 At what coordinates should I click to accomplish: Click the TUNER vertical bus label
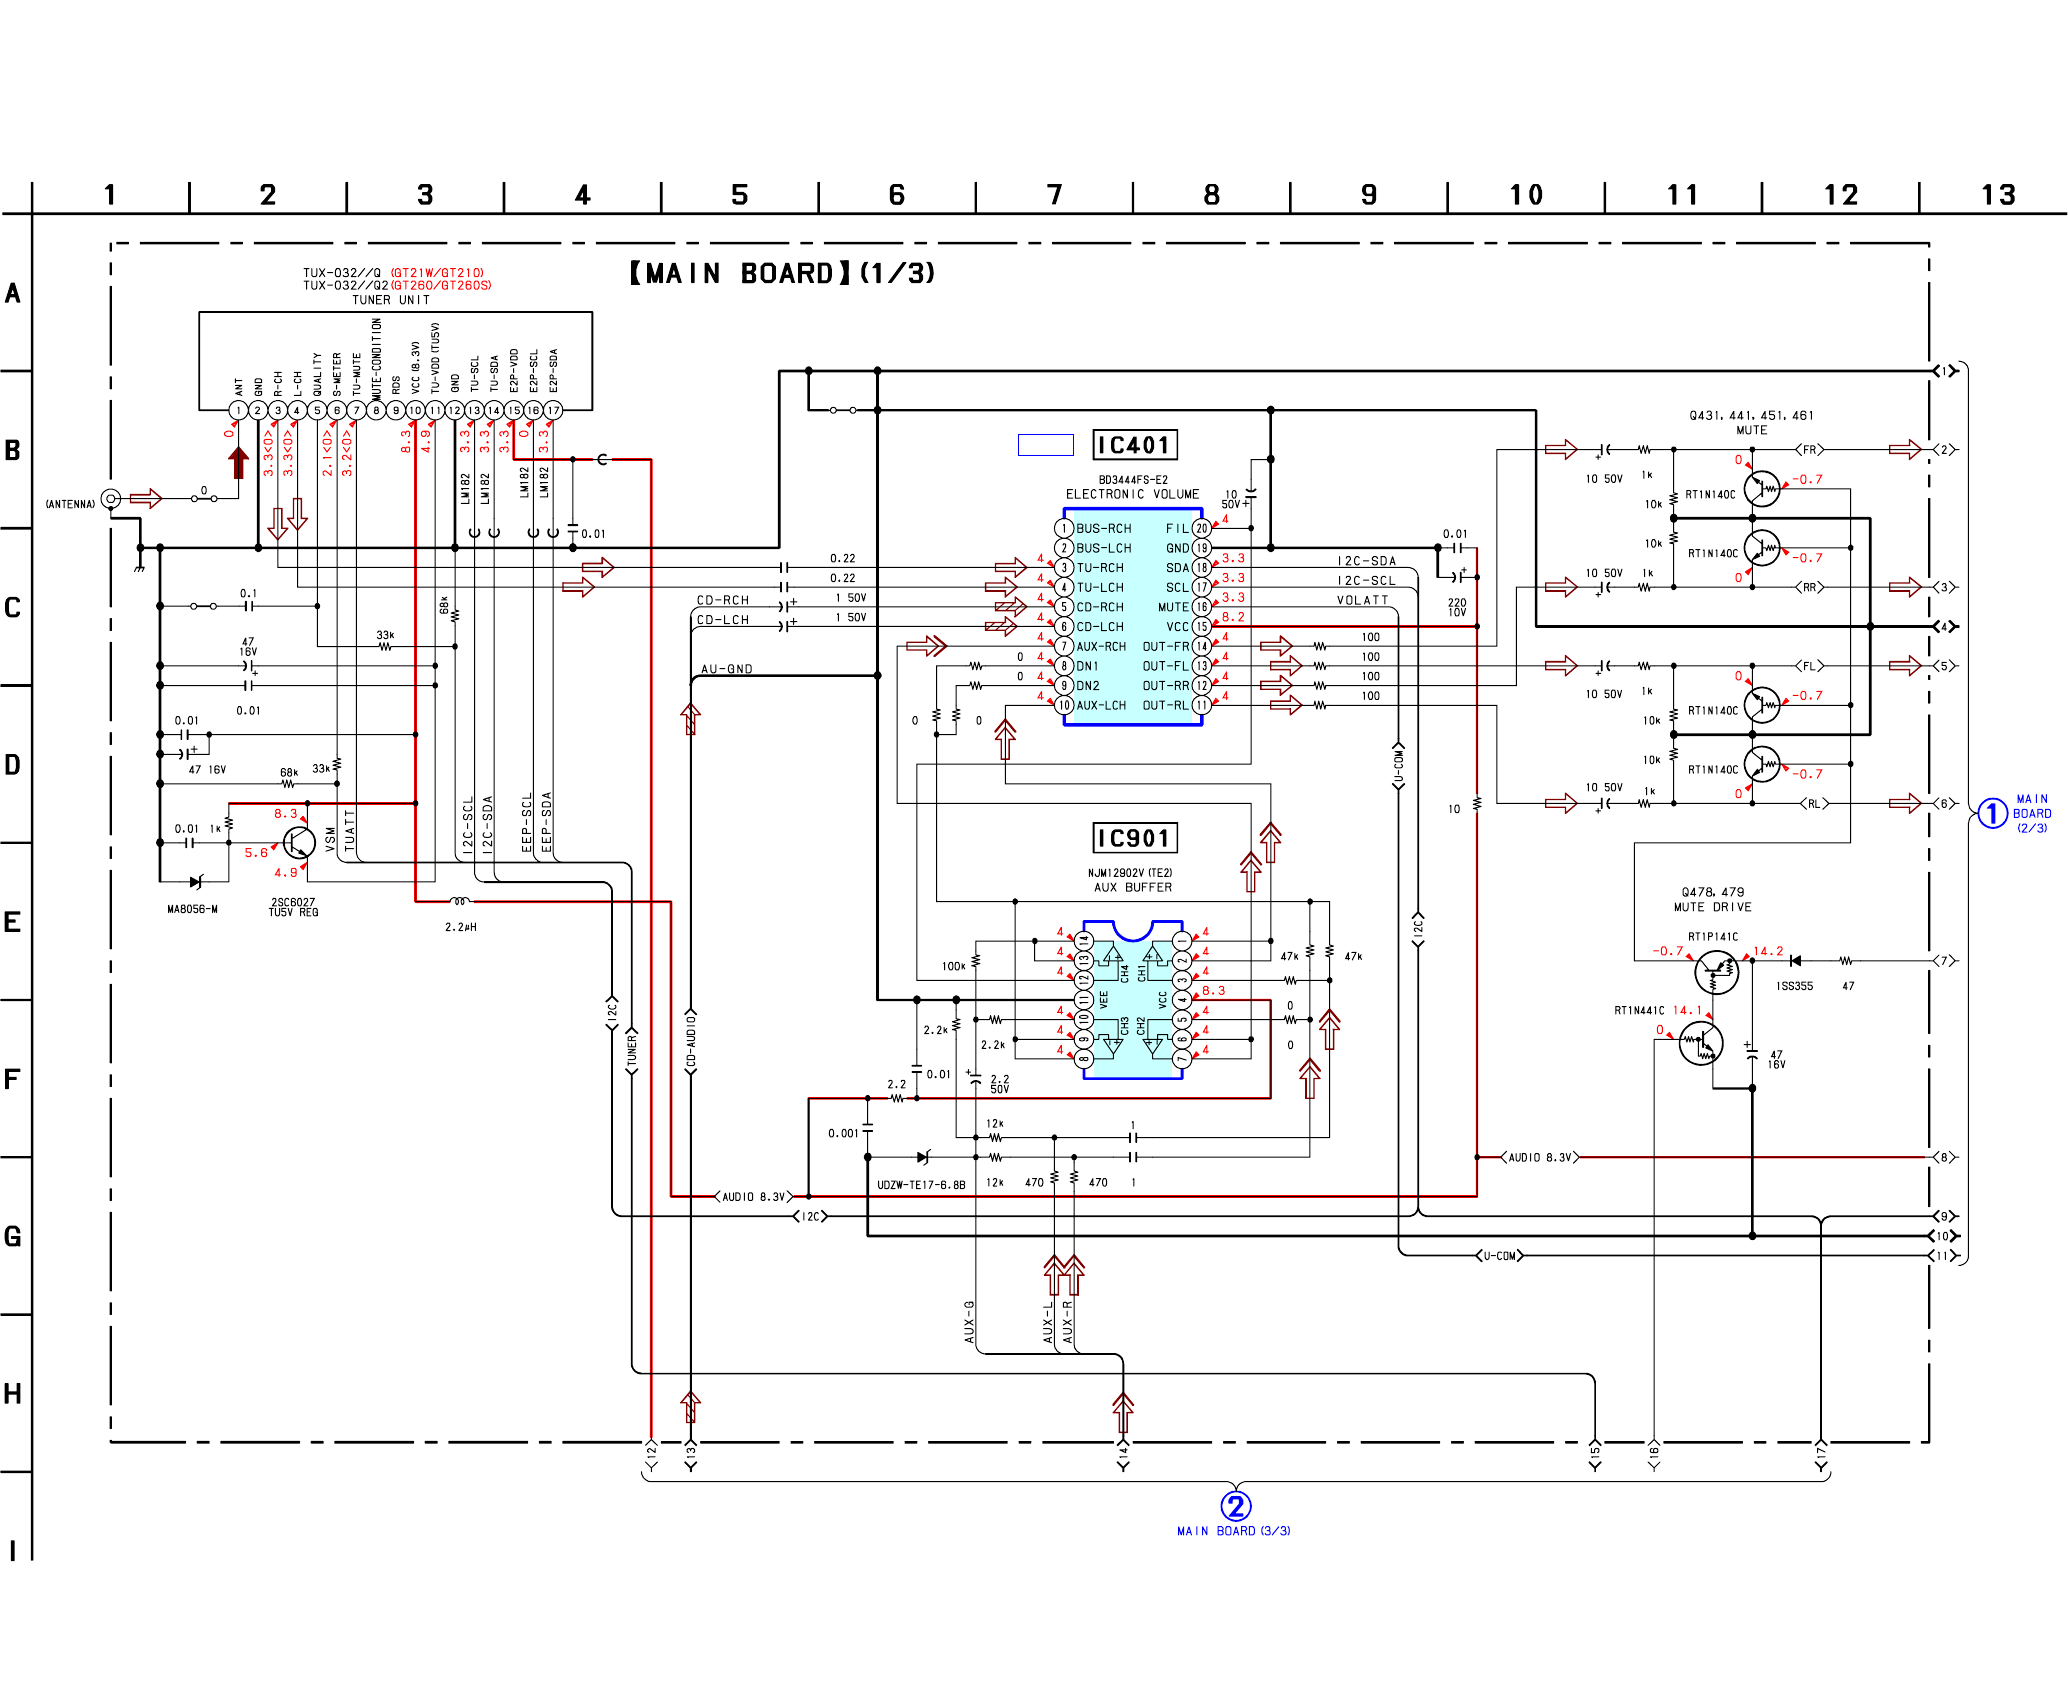point(632,1051)
